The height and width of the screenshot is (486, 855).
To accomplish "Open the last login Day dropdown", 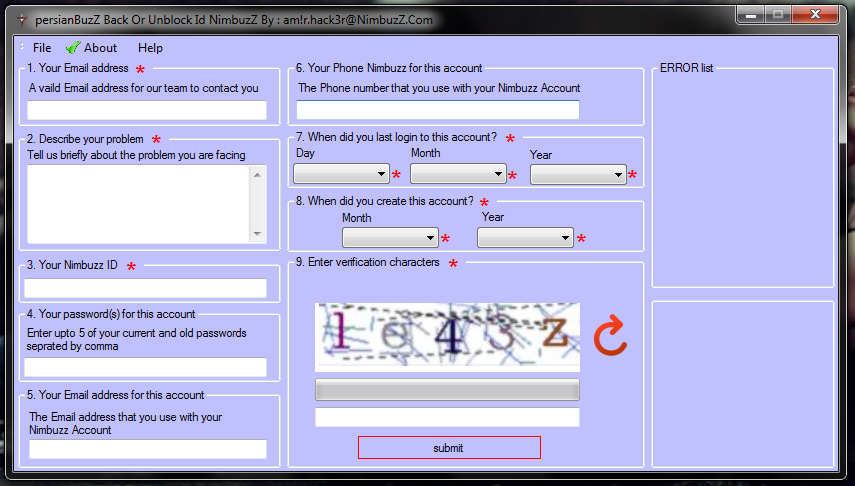I will click(x=341, y=174).
